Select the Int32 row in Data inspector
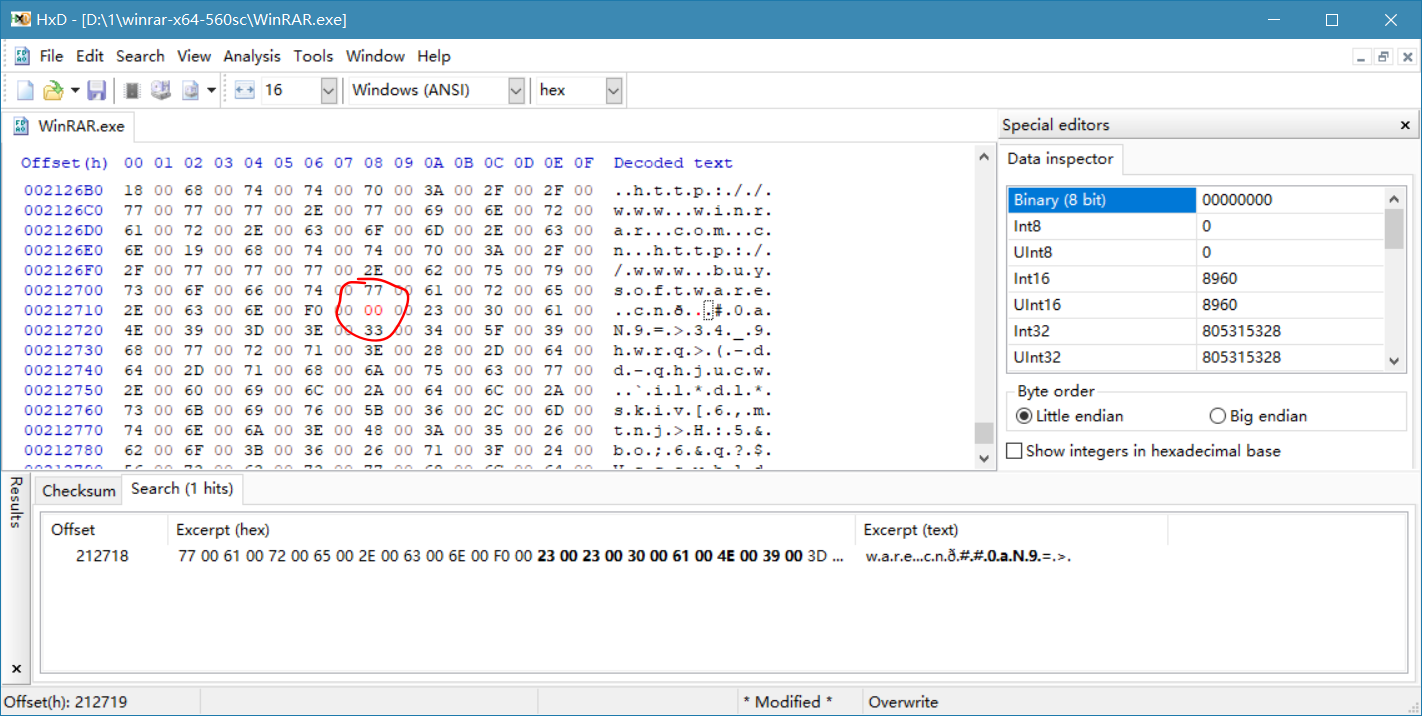The image size is (1422, 716). click(x=1196, y=330)
